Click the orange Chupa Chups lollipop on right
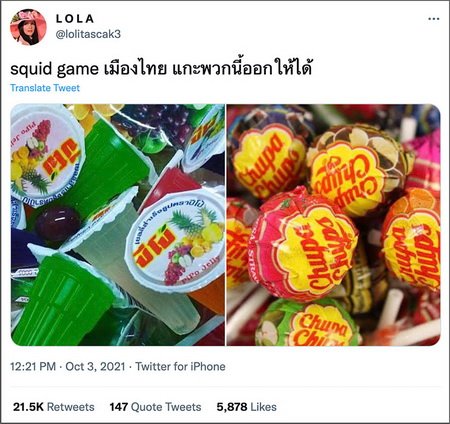 tap(412, 240)
